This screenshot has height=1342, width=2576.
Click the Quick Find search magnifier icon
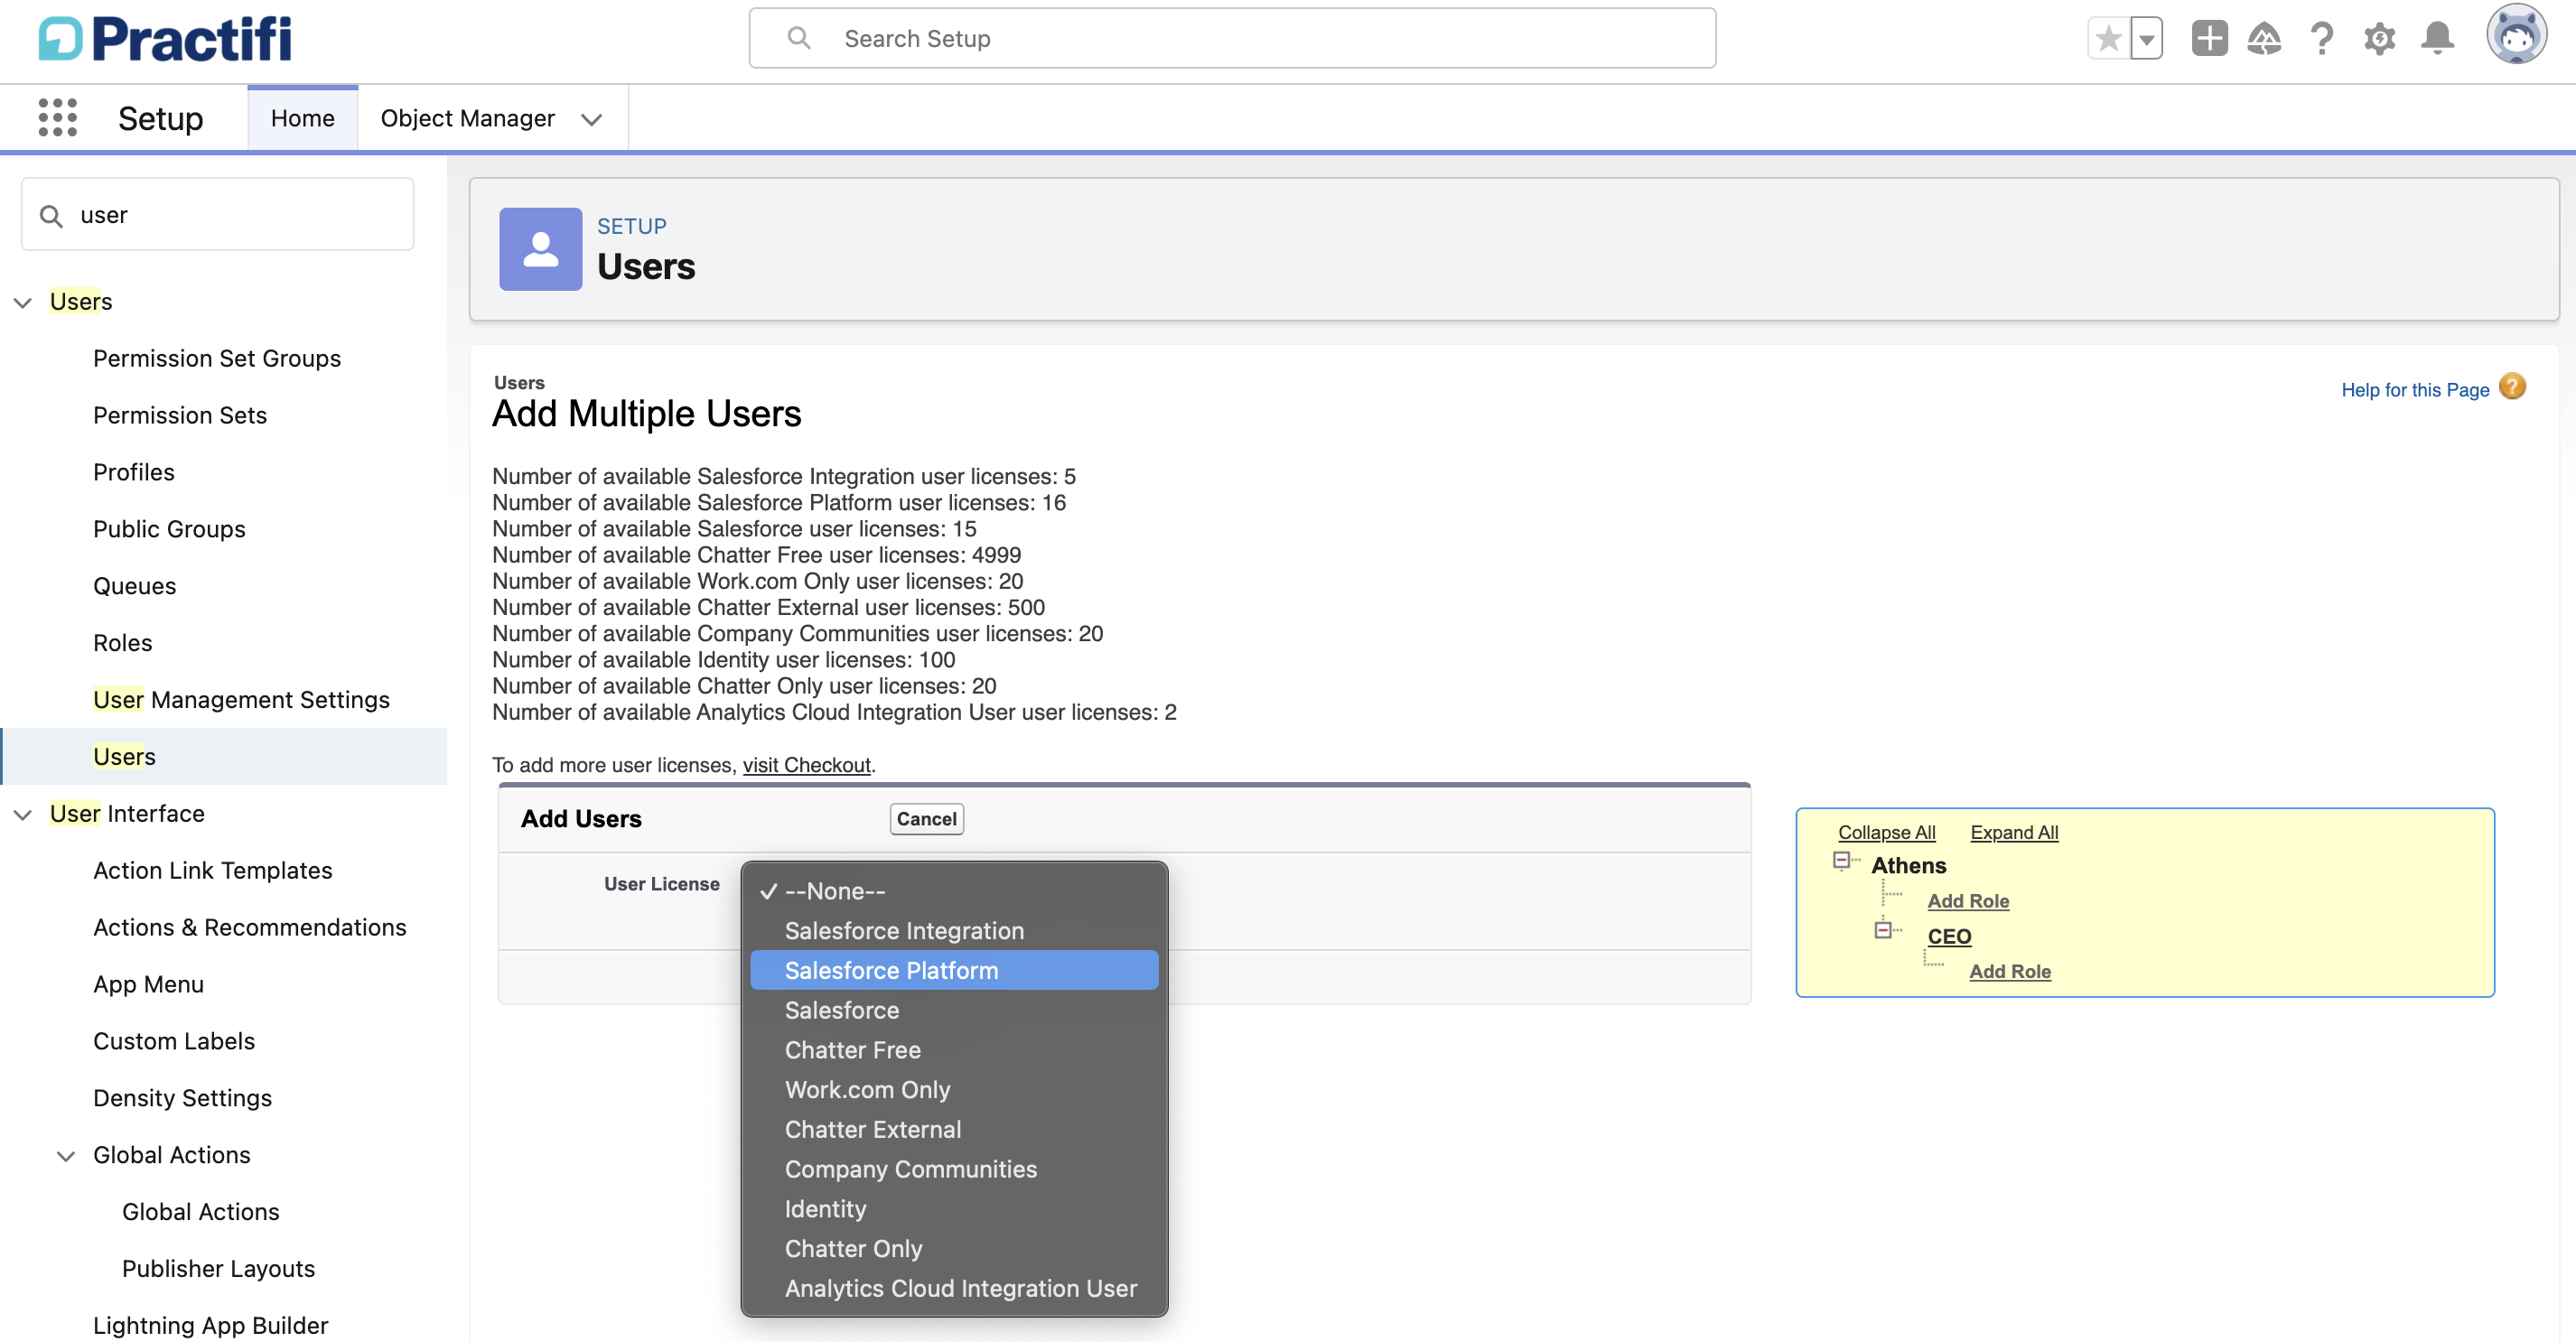pyautogui.click(x=51, y=215)
